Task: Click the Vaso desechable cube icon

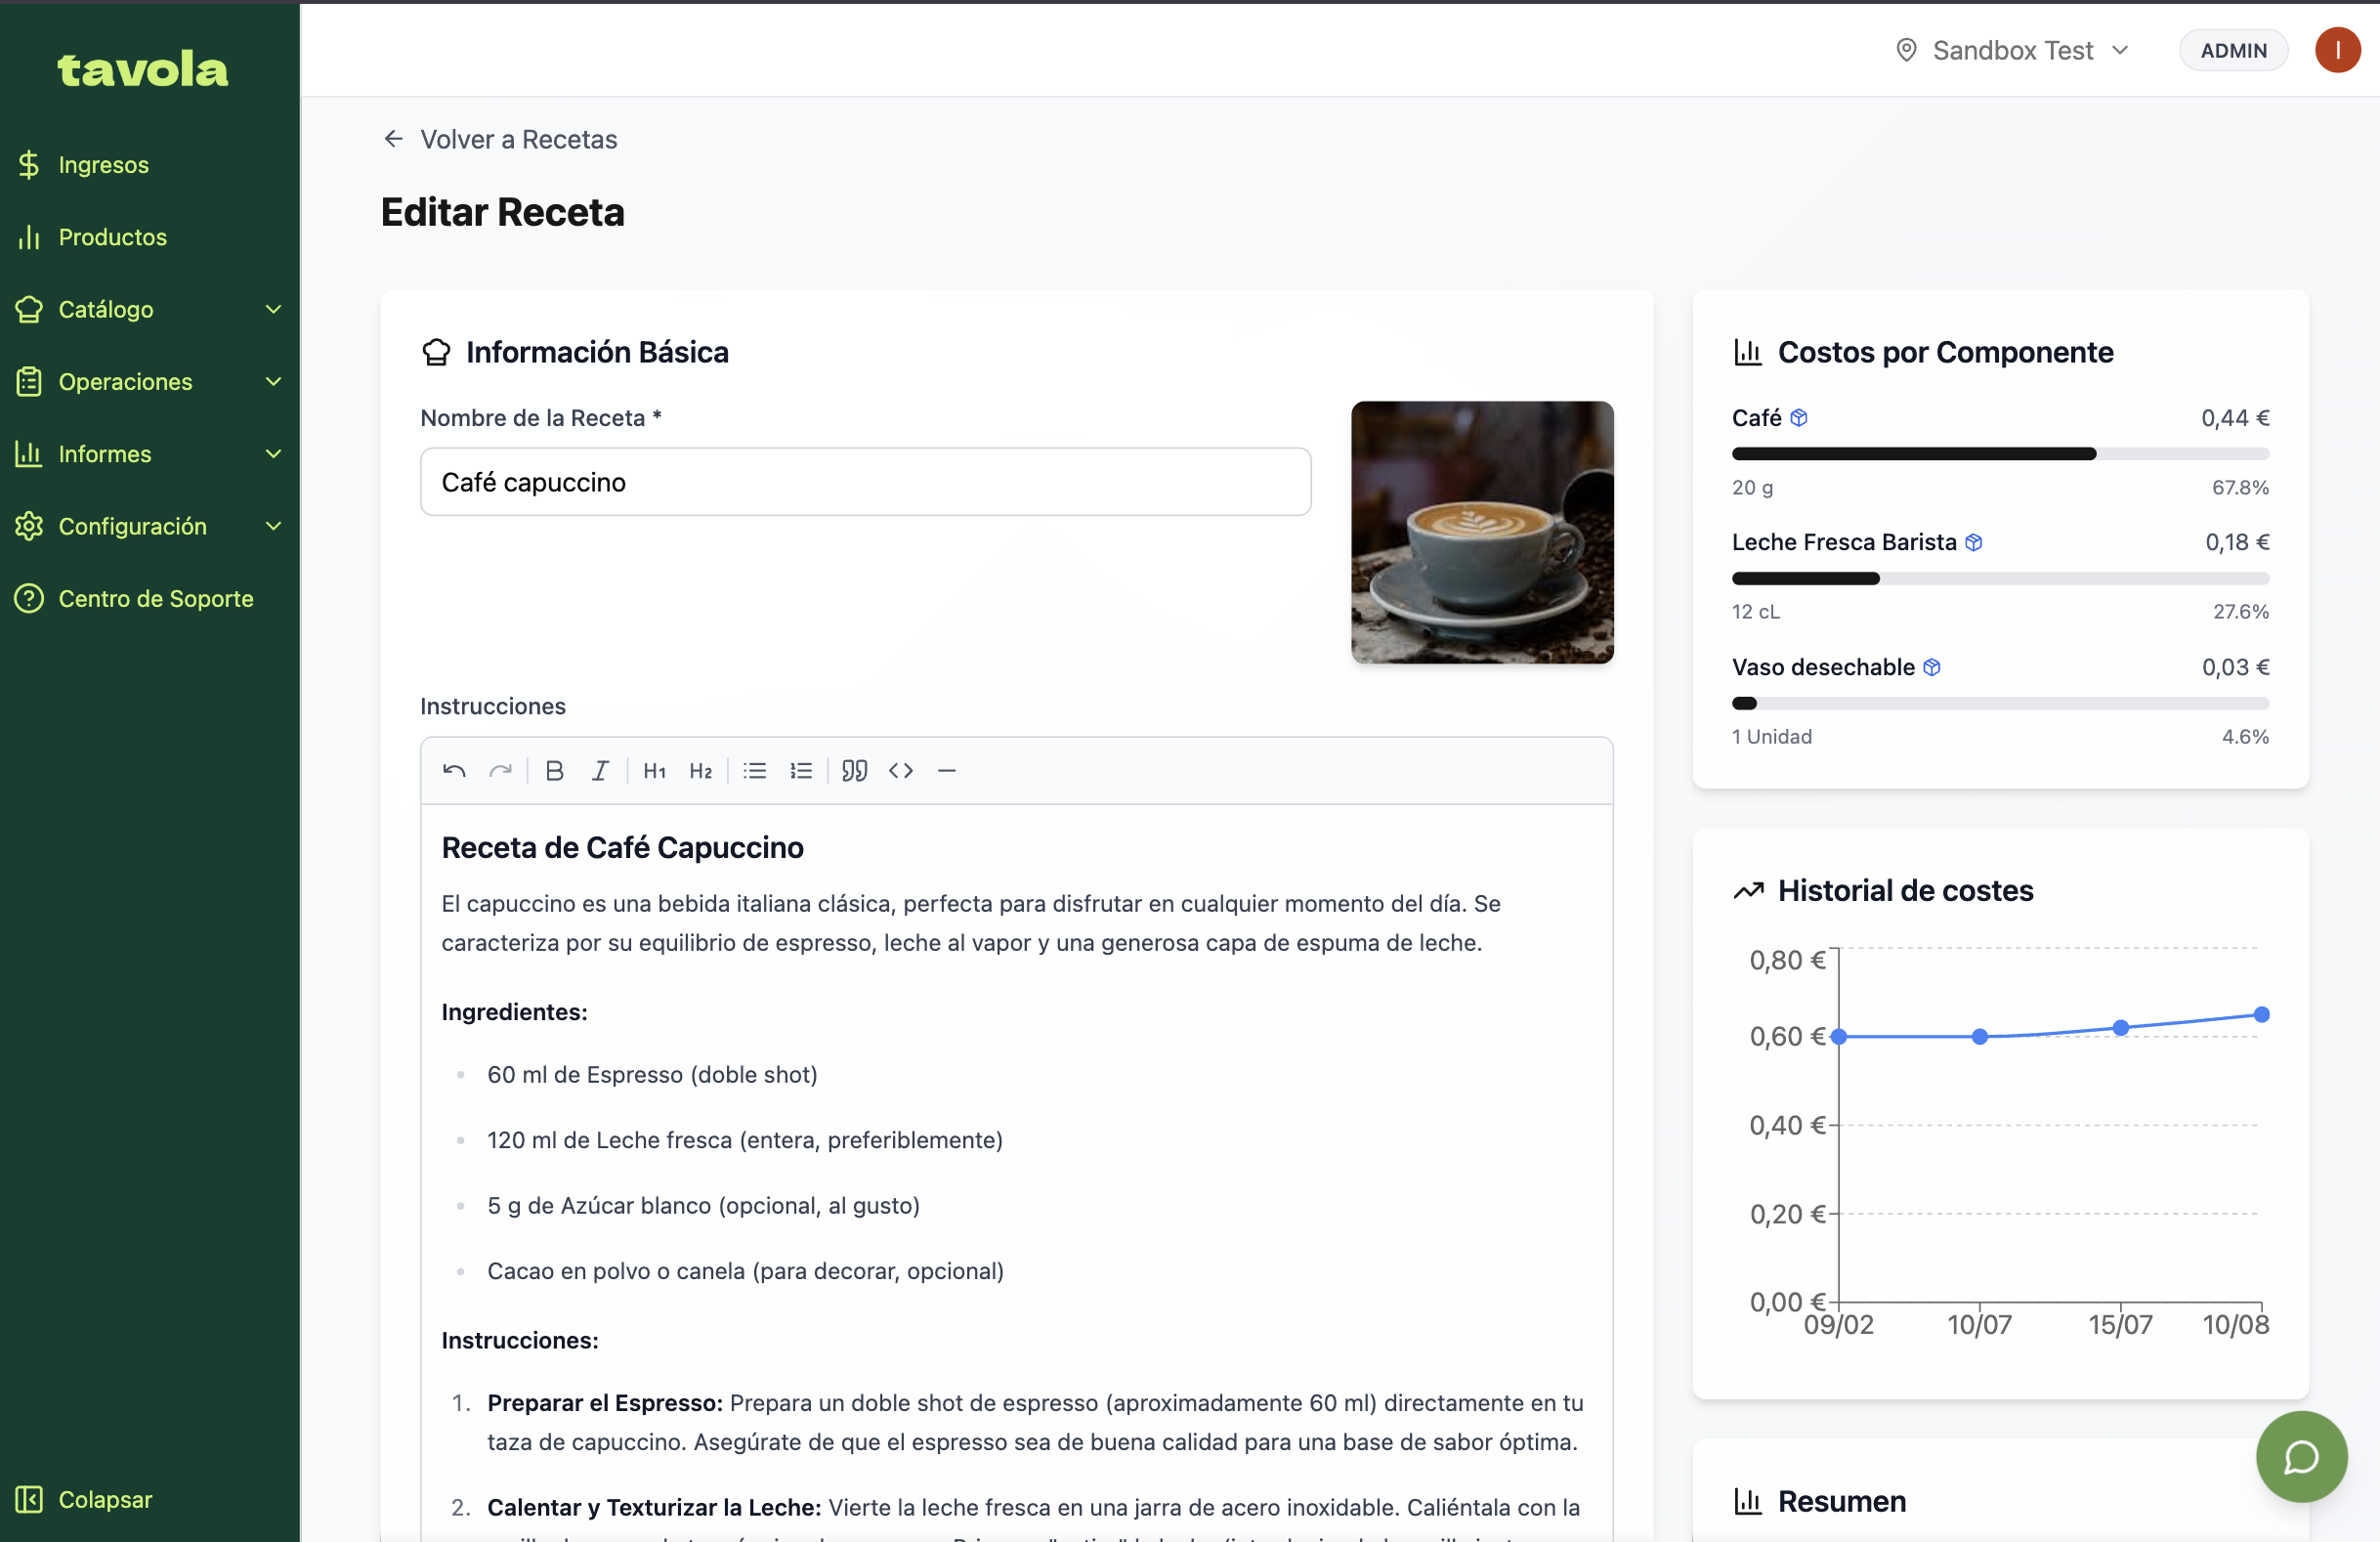Action: point(1932,667)
